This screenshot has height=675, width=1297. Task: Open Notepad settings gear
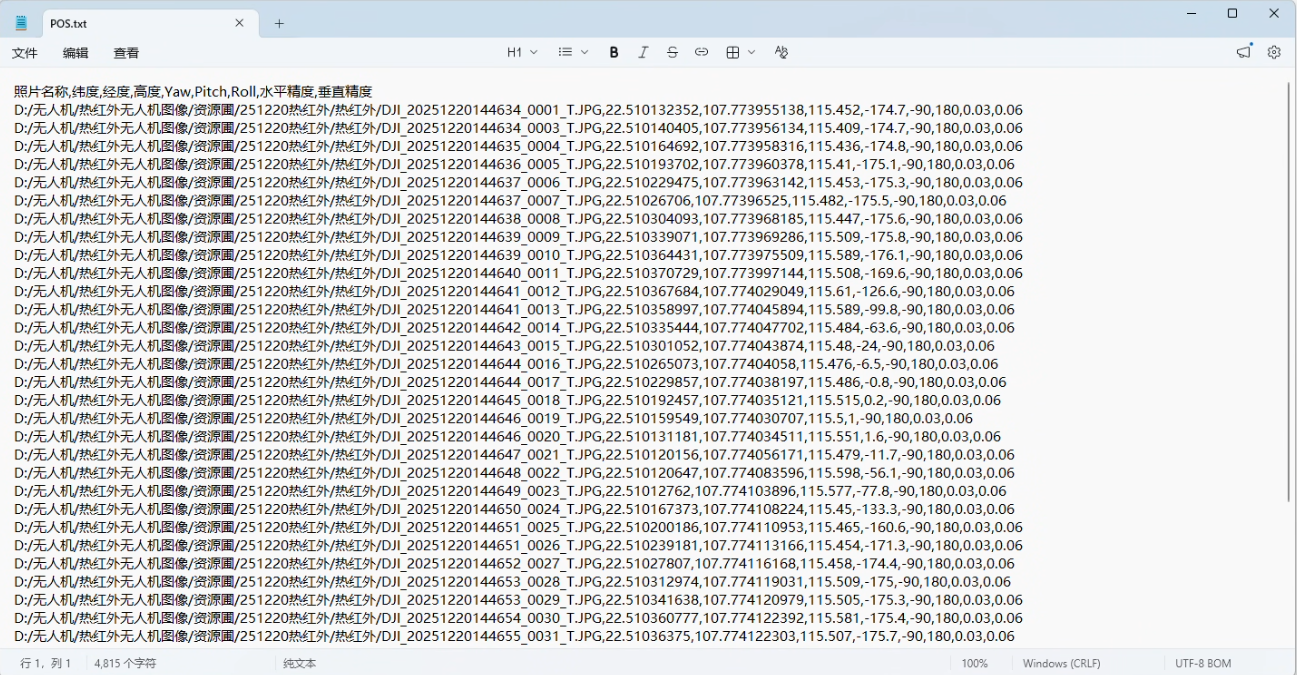coord(1274,52)
